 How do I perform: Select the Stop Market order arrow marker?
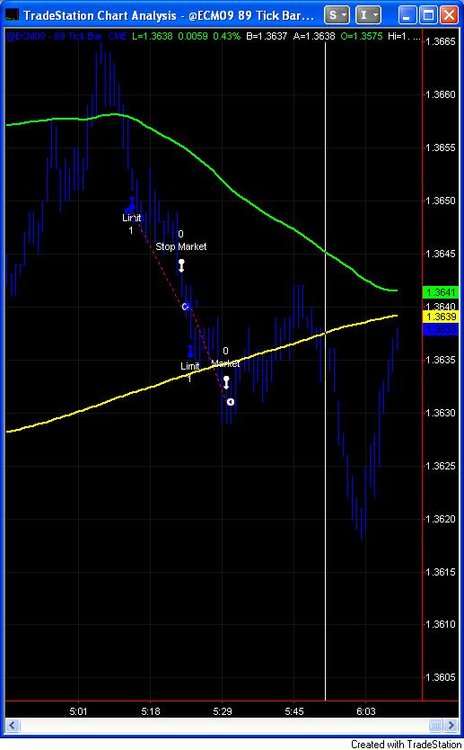pyautogui.click(x=181, y=266)
